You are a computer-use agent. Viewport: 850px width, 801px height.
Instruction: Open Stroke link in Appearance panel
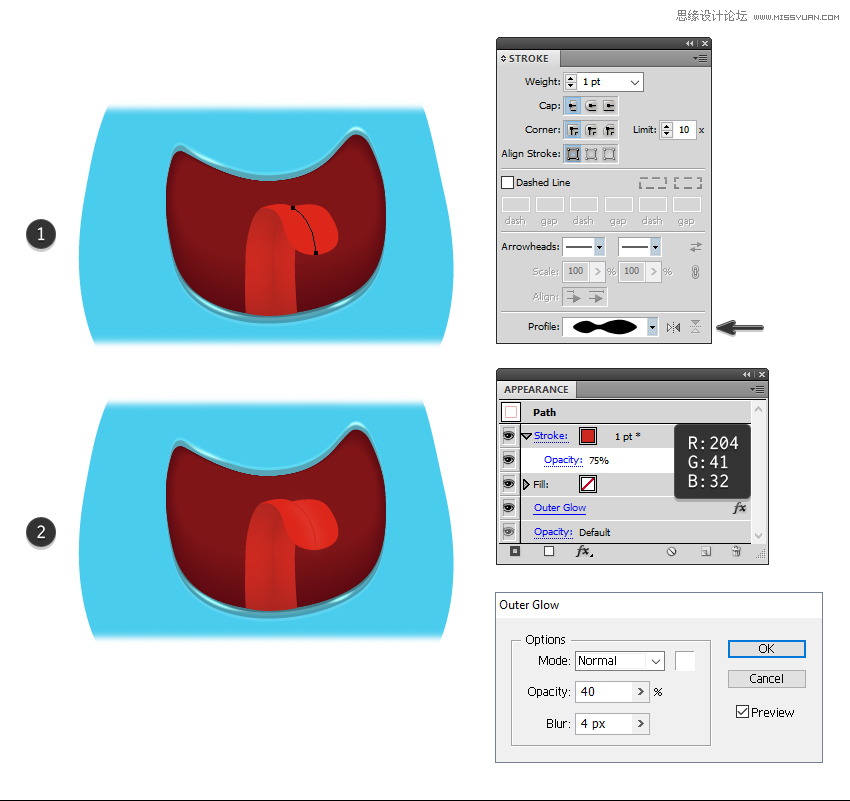click(x=551, y=436)
